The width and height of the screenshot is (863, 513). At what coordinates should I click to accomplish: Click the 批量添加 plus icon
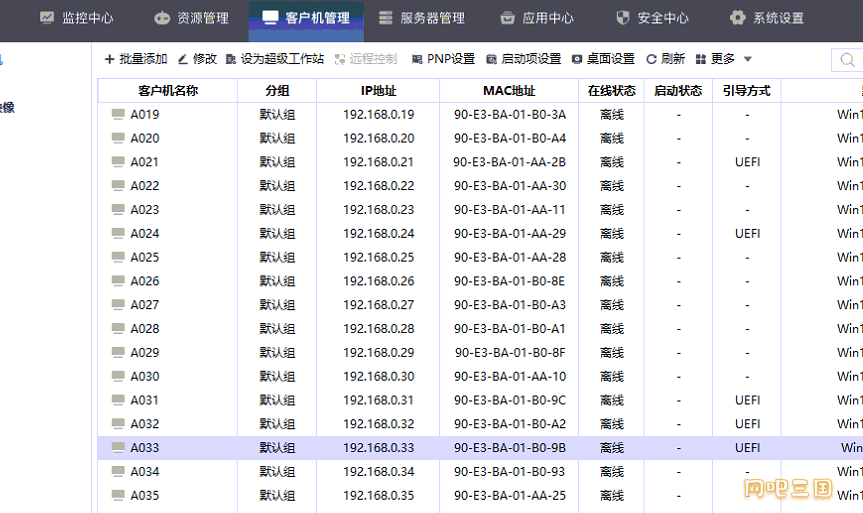[x=109, y=59]
